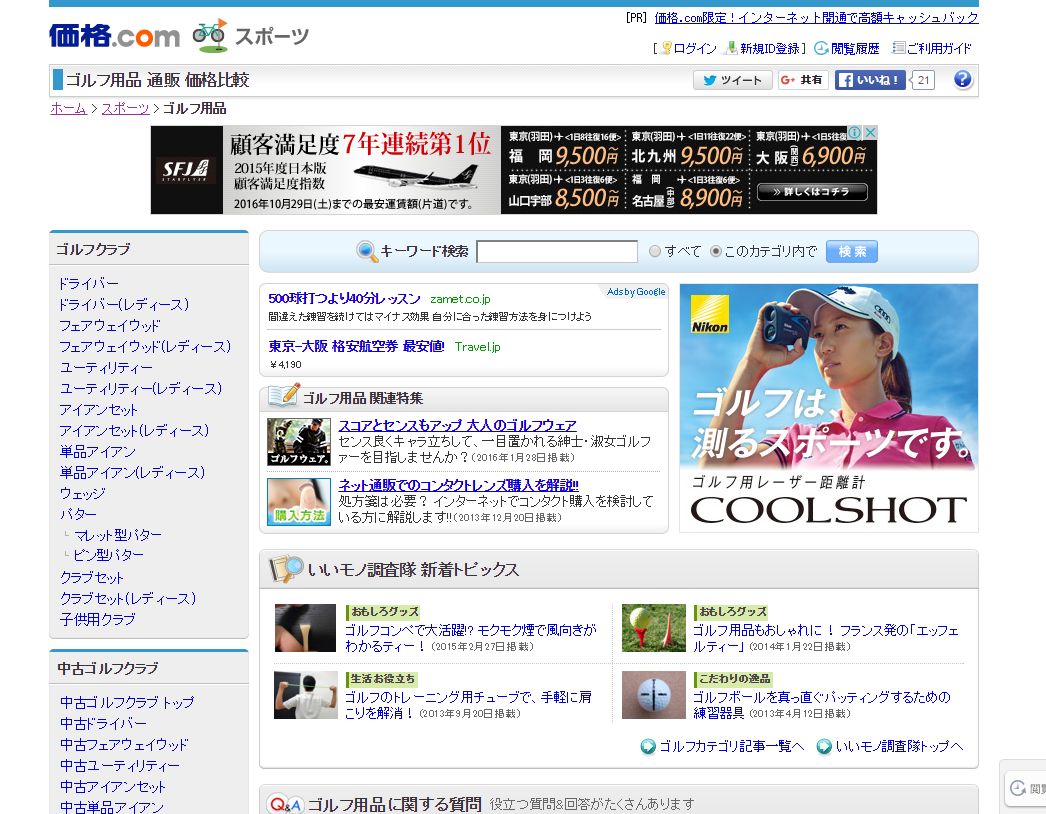The height and width of the screenshot is (814, 1046).
Task: Click the Q&A icon beside ゴルフ用品に関する質問
Action: tap(285, 804)
